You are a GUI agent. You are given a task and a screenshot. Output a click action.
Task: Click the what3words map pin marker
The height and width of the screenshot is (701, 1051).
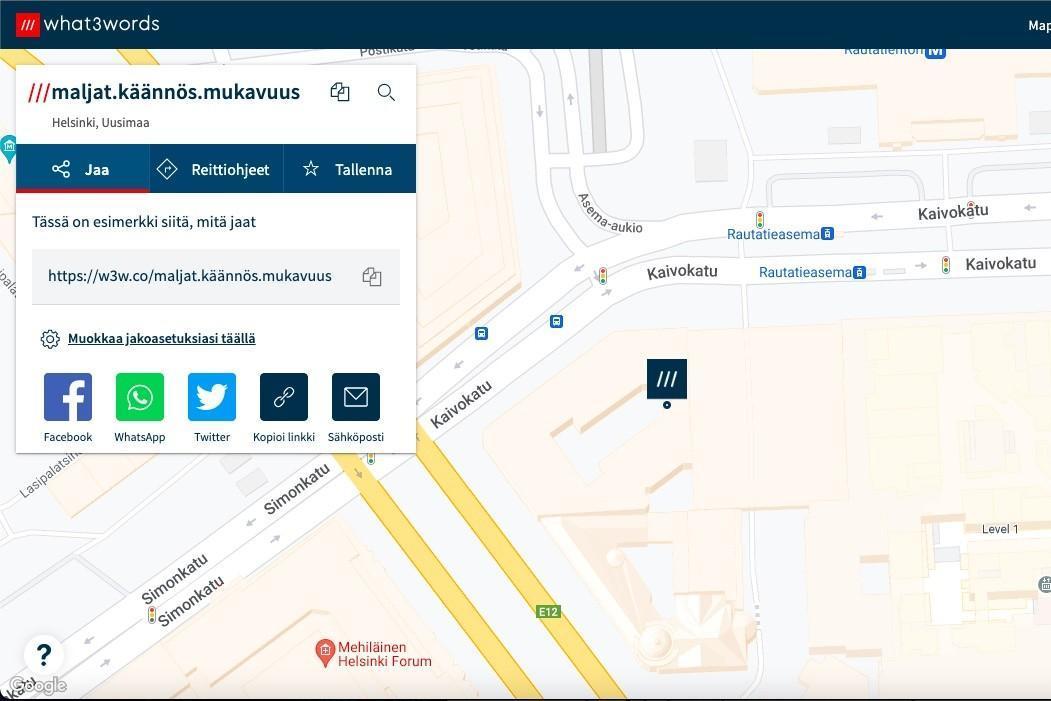coord(667,380)
